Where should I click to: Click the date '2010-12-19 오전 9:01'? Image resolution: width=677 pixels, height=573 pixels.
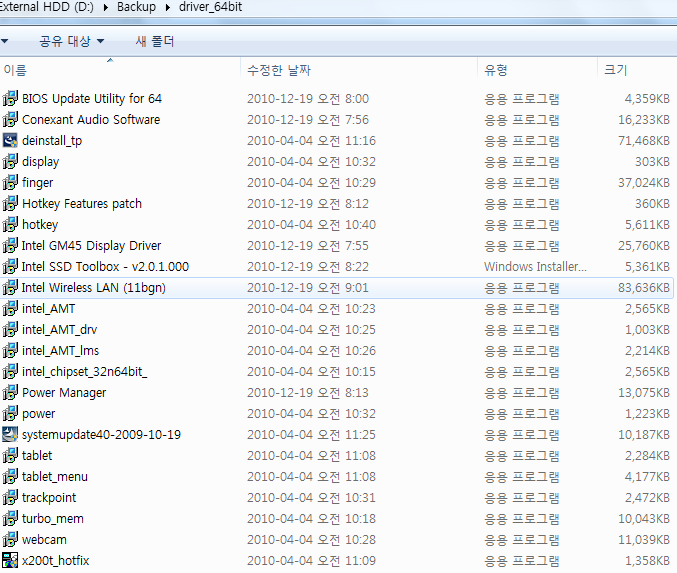308,288
